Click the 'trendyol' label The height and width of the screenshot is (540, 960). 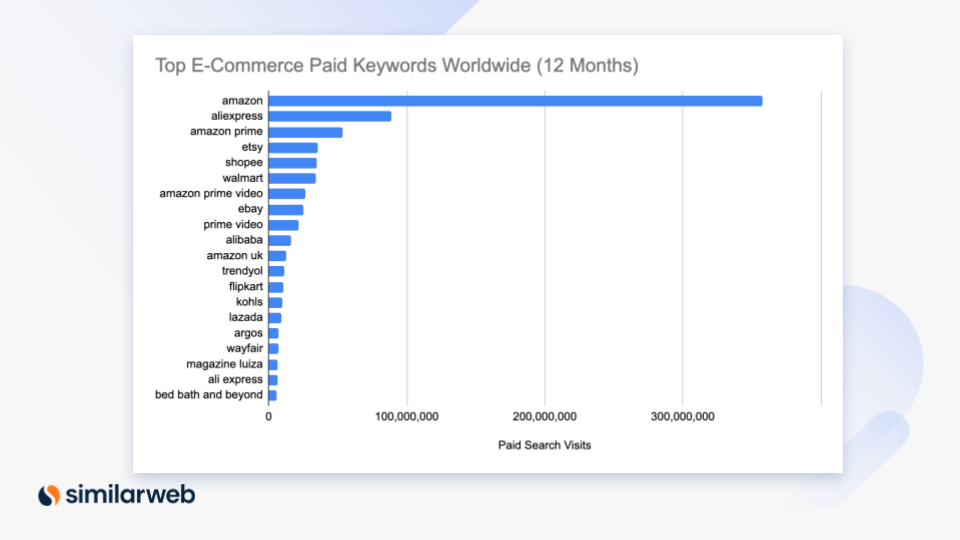[x=242, y=271]
